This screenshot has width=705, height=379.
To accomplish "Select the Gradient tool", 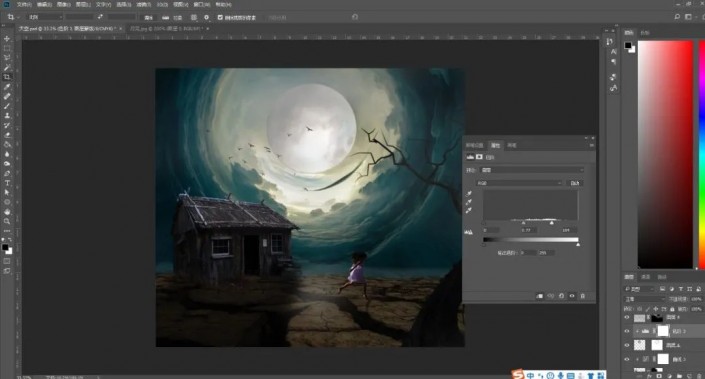I will (x=7, y=144).
